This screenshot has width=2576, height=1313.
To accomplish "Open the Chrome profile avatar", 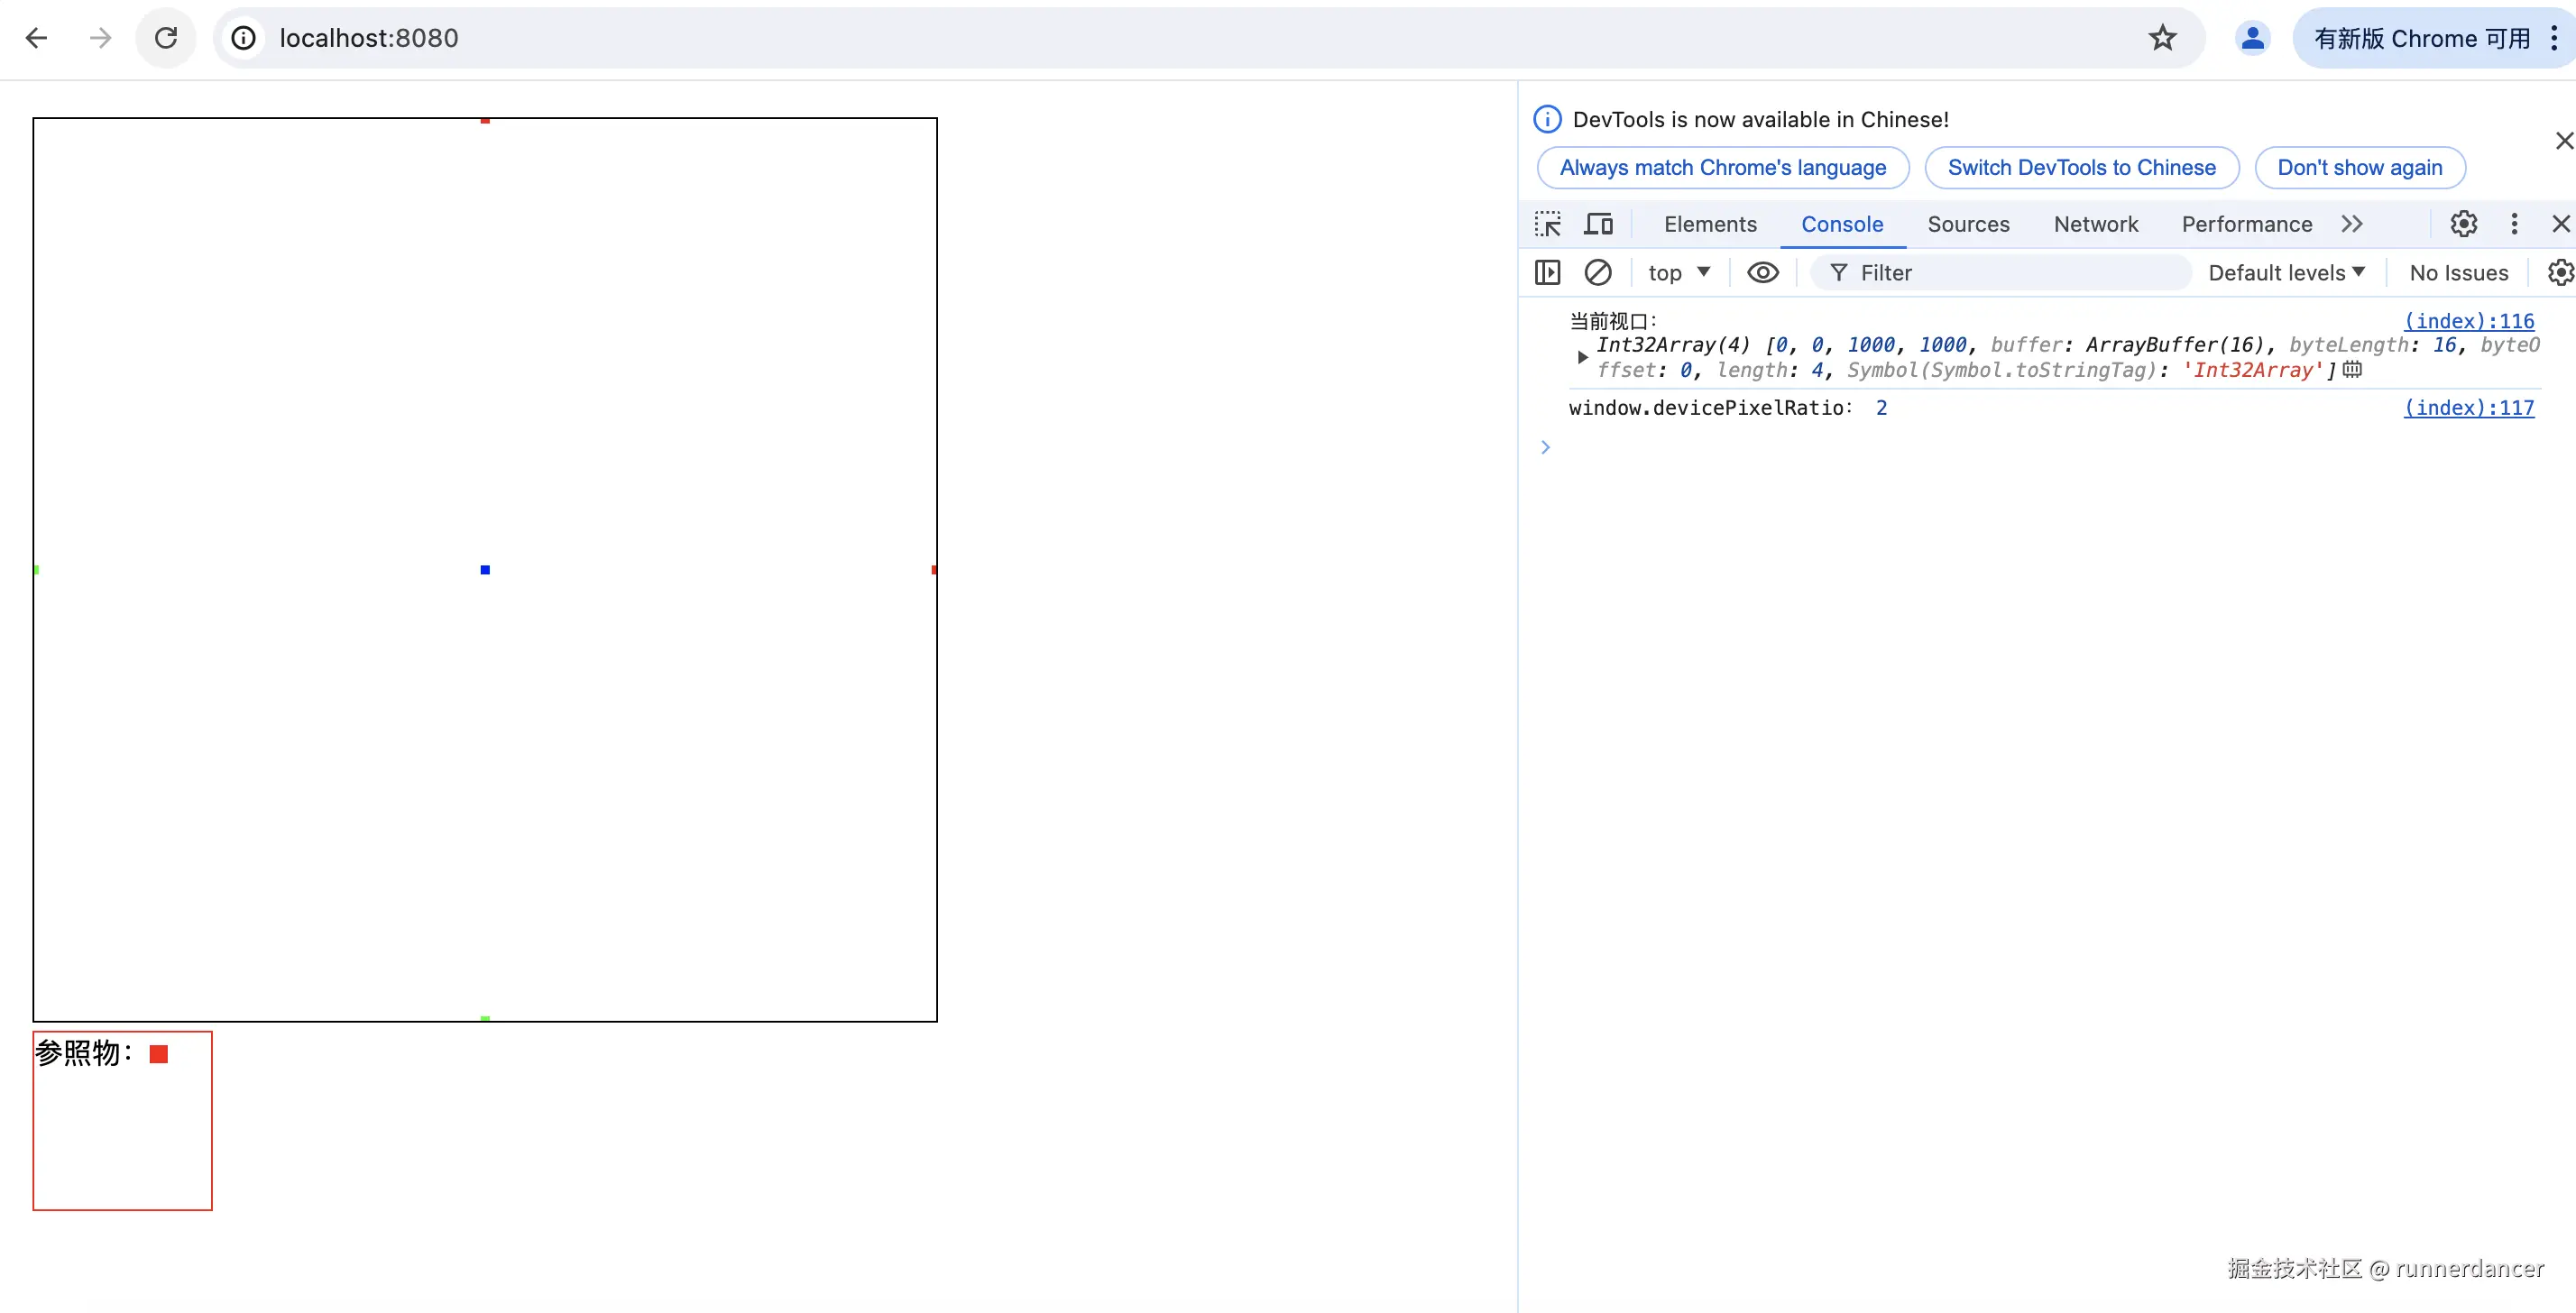I will pyautogui.click(x=2252, y=38).
